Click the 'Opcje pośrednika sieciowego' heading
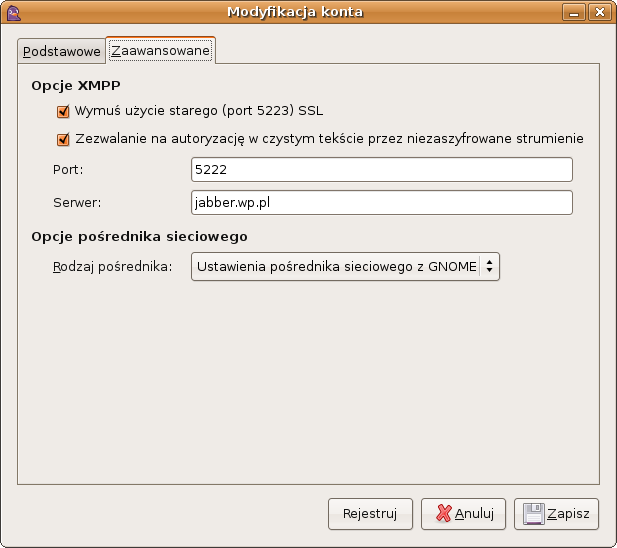 point(139,236)
